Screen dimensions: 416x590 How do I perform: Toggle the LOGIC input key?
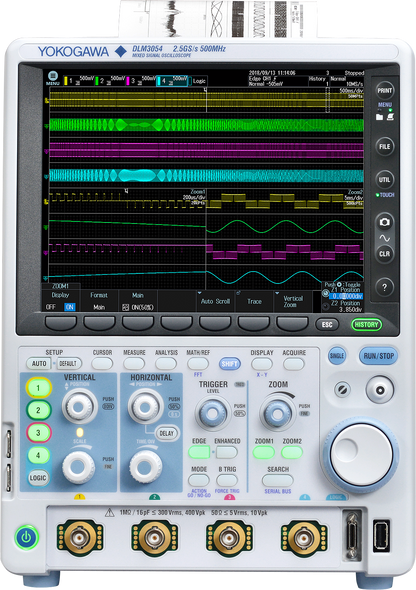pos(38,478)
